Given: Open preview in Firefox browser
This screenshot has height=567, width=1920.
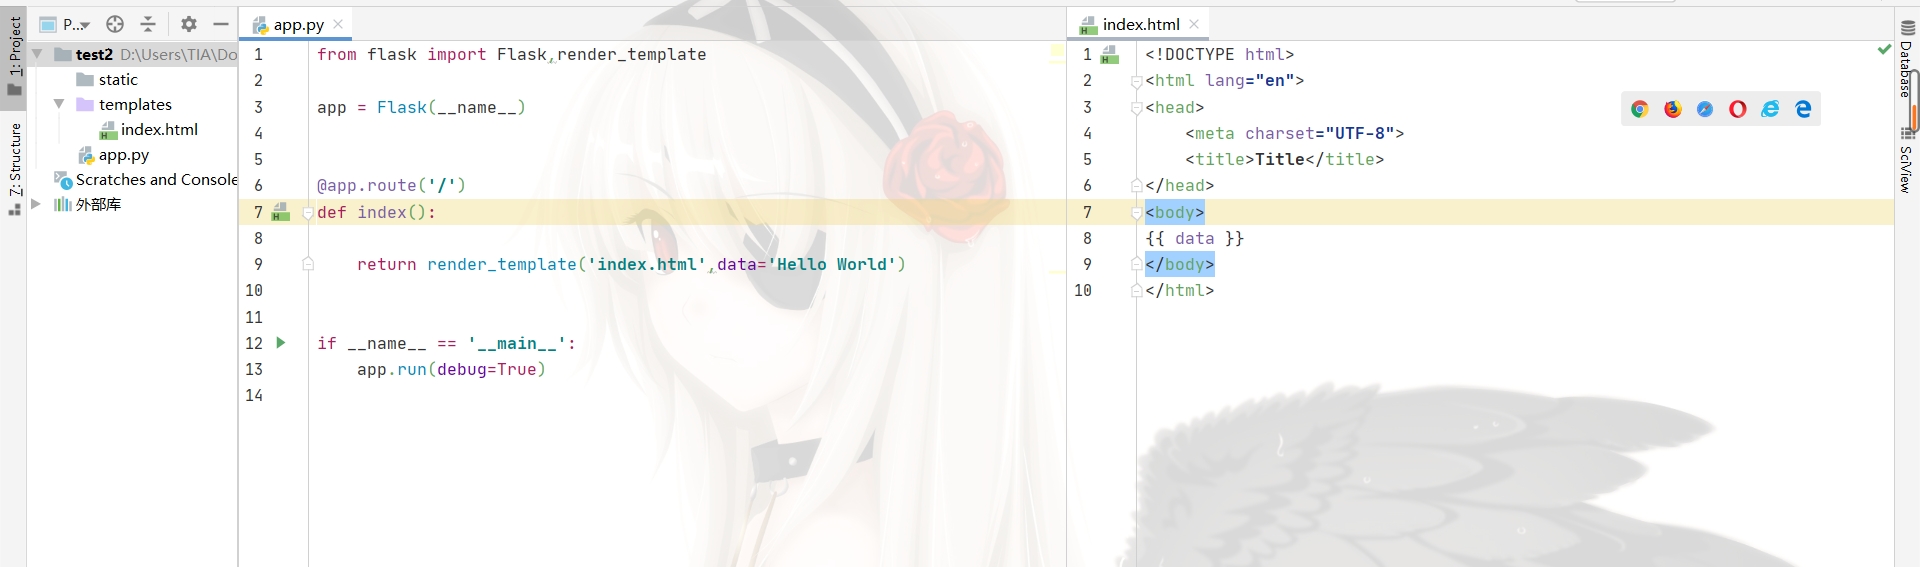Looking at the screenshot, I should [x=1672, y=109].
